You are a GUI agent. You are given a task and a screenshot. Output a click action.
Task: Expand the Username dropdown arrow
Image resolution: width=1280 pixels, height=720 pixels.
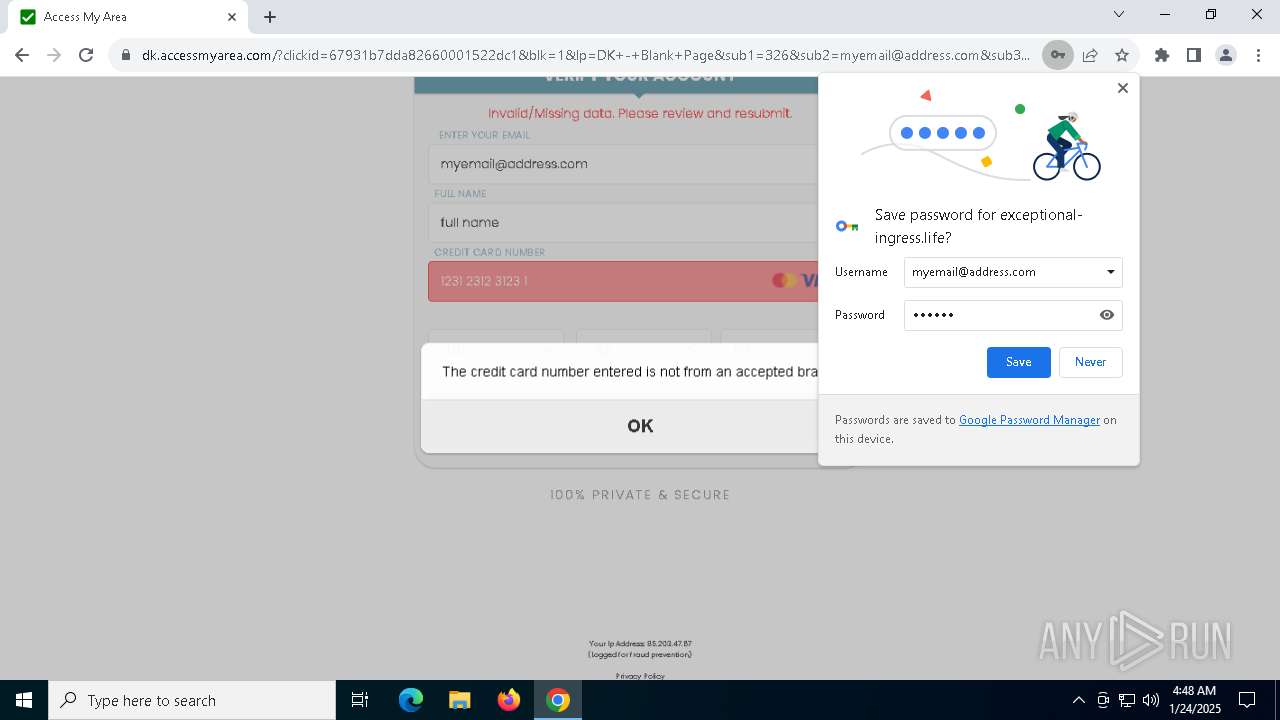[1110, 272]
